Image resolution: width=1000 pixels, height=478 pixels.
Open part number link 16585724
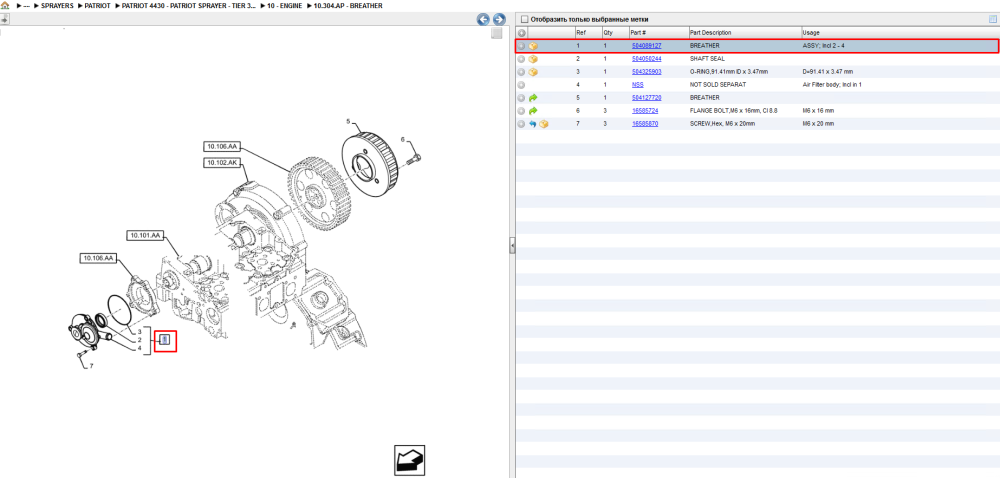click(645, 110)
